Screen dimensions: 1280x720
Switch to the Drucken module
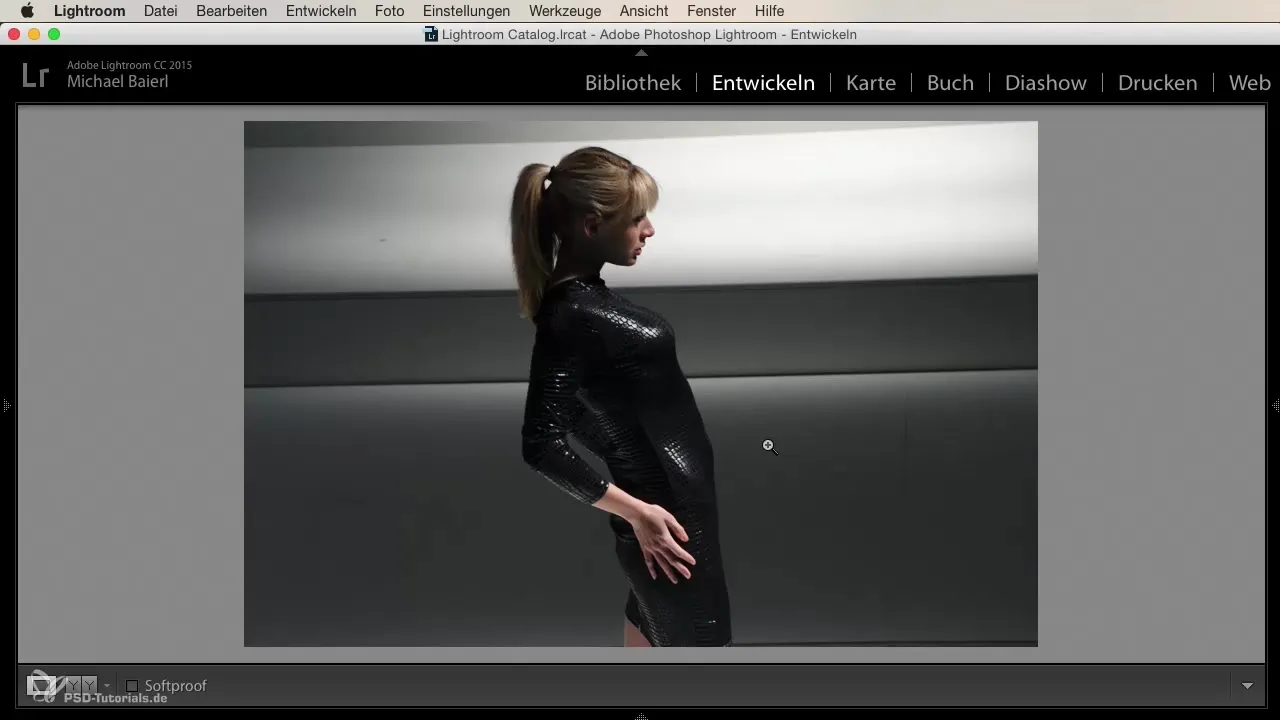pyautogui.click(x=1158, y=83)
